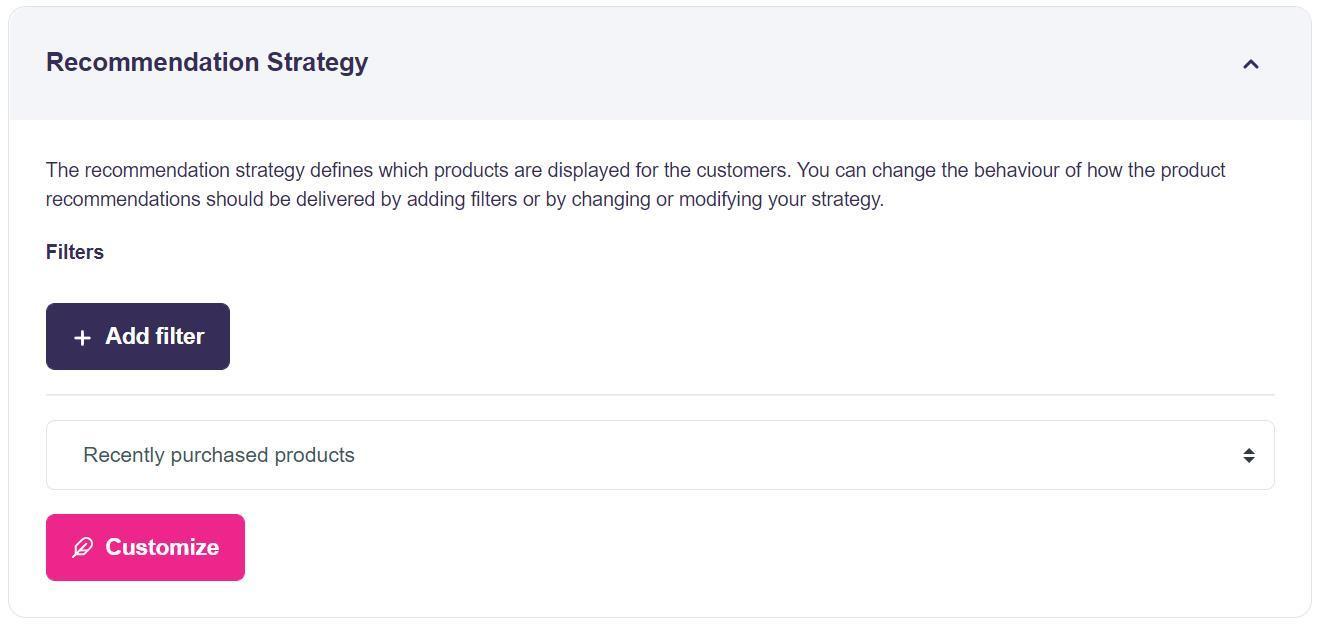Click the plus icon on Add filter
The image size is (1318, 625).
[x=82, y=338]
